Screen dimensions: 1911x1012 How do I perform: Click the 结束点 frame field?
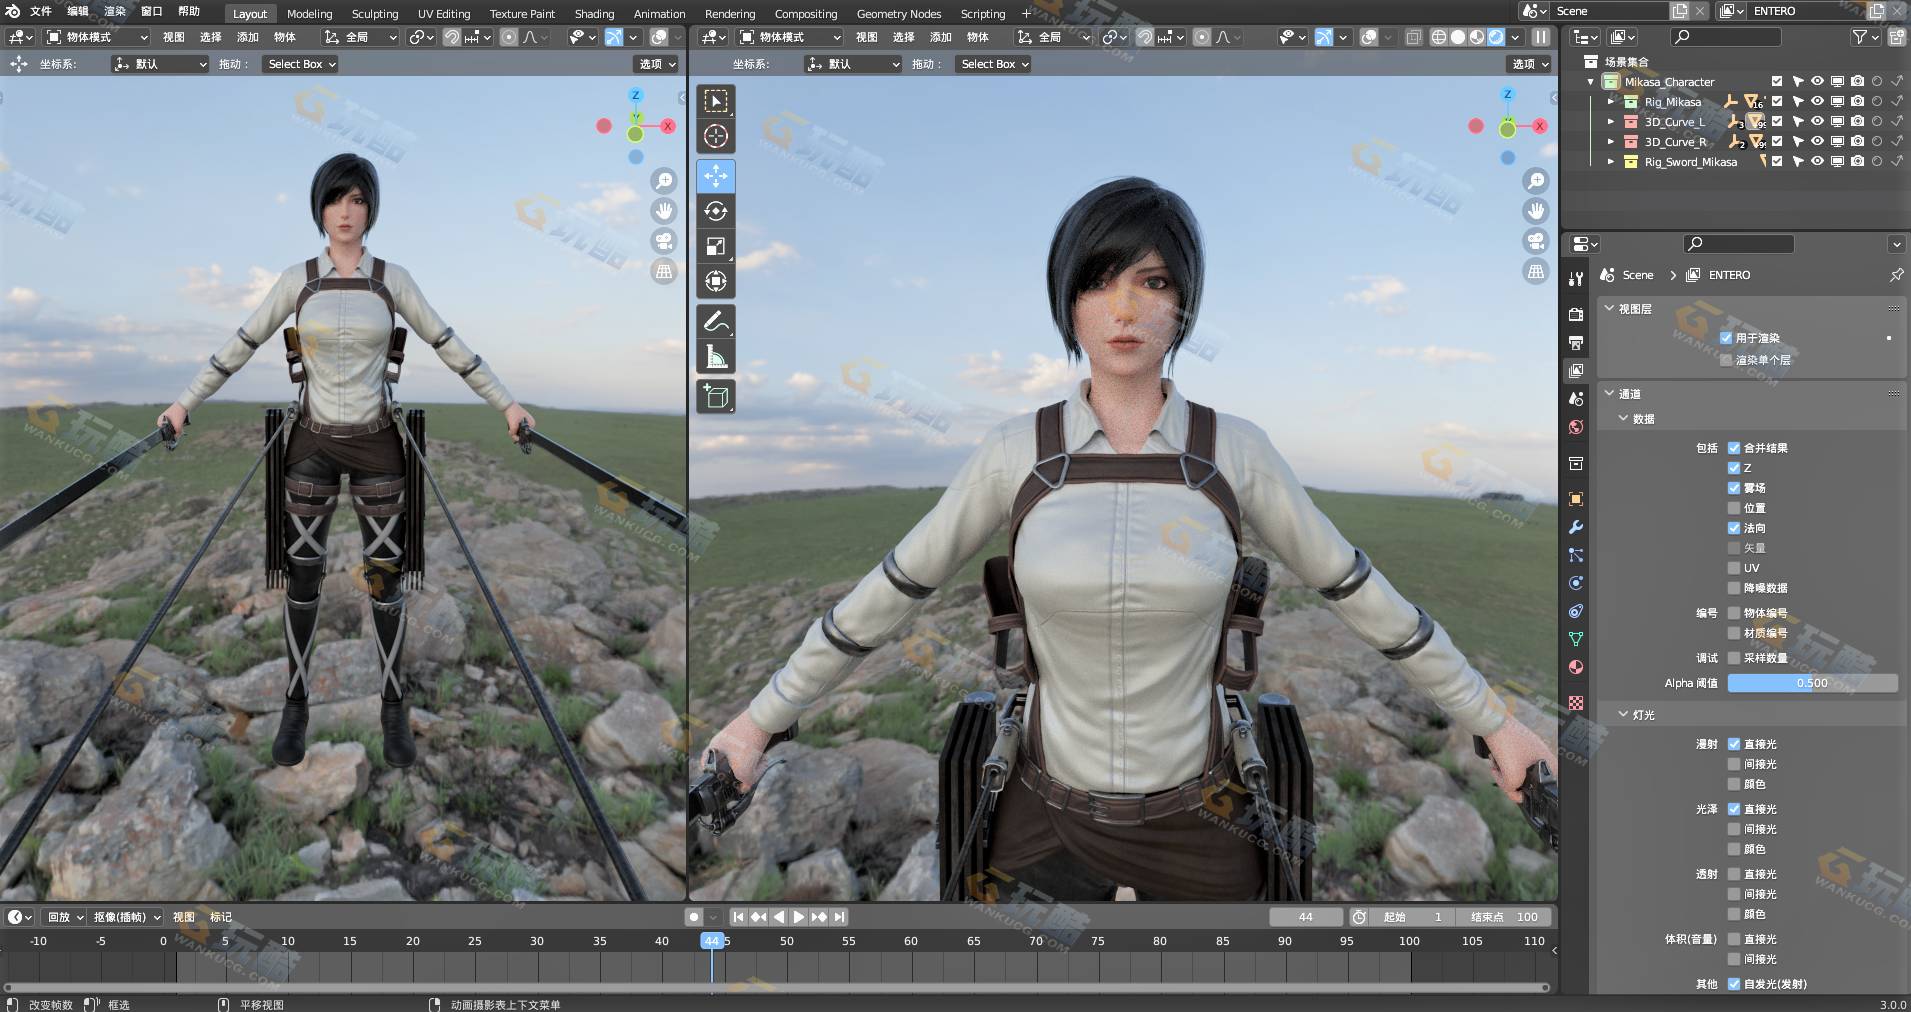(x=1504, y=917)
